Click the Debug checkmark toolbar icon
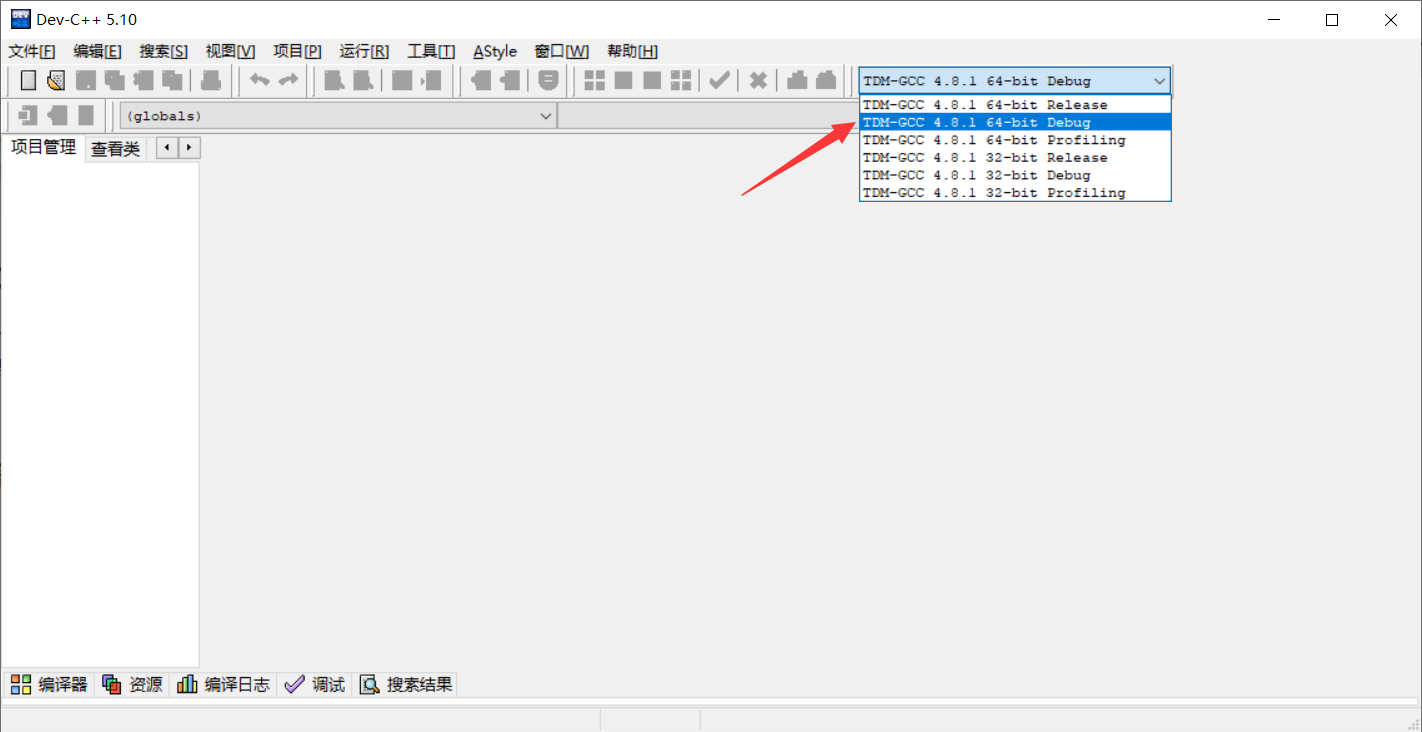The width and height of the screenshot is (1422, 732). (x=719, y=81)
